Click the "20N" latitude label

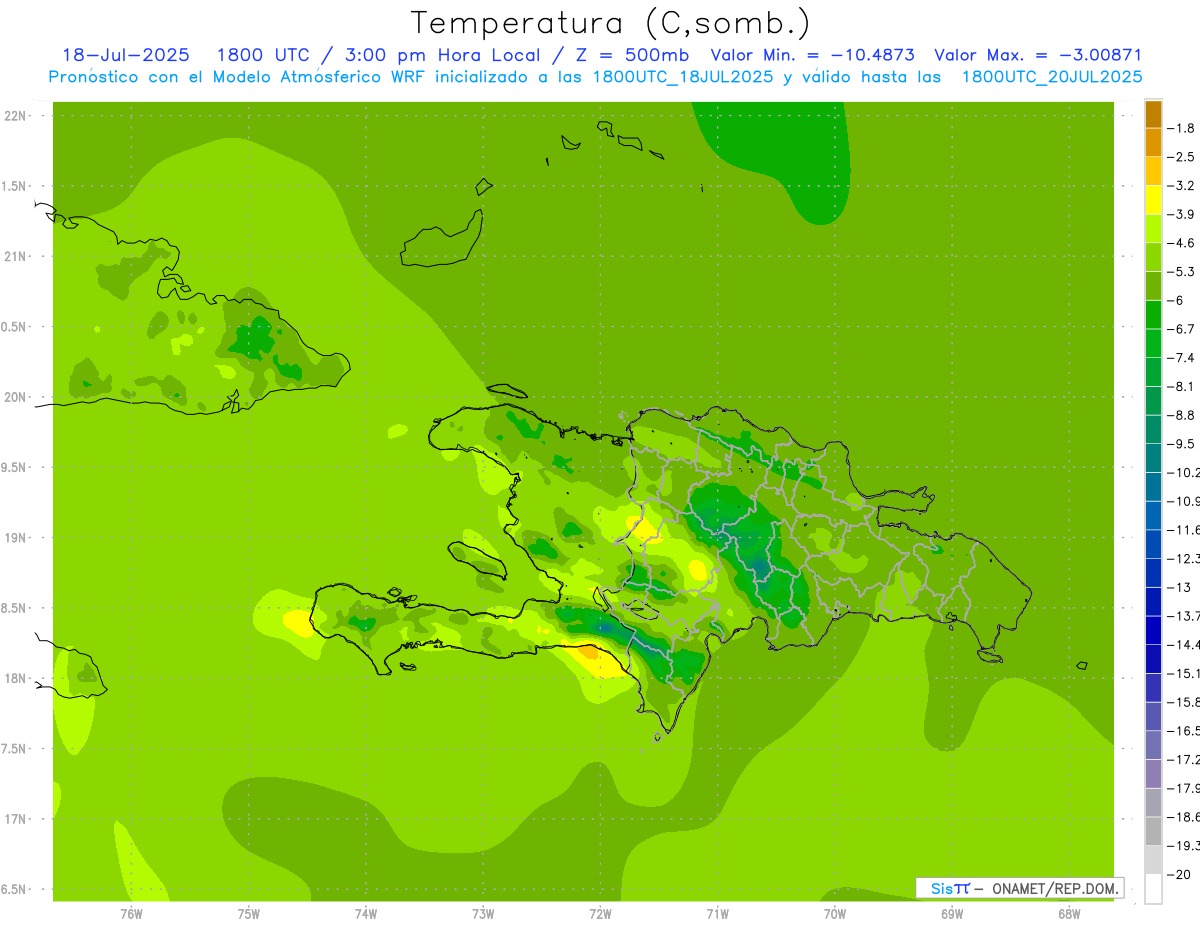tap(15, 397)
